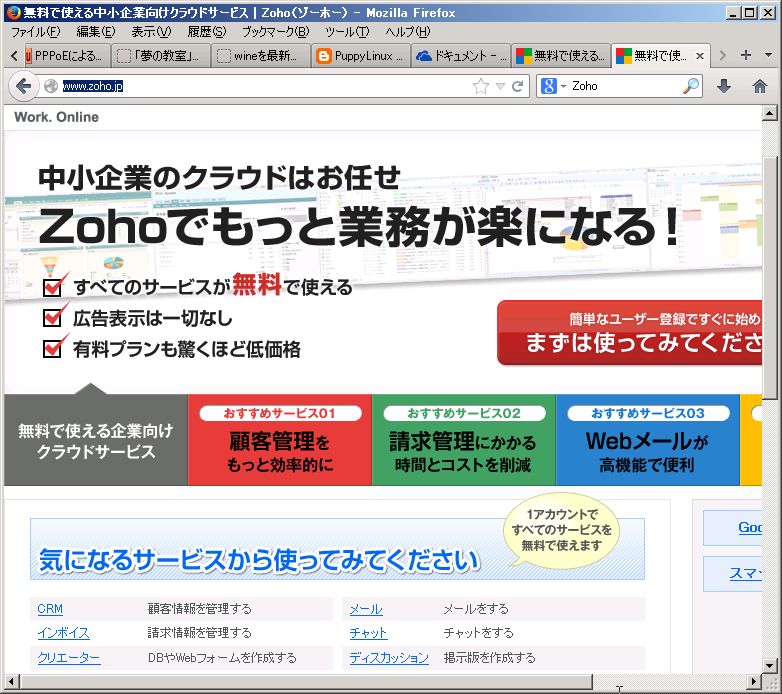
Task: Open the CRM link
Action: pos(50,609)
